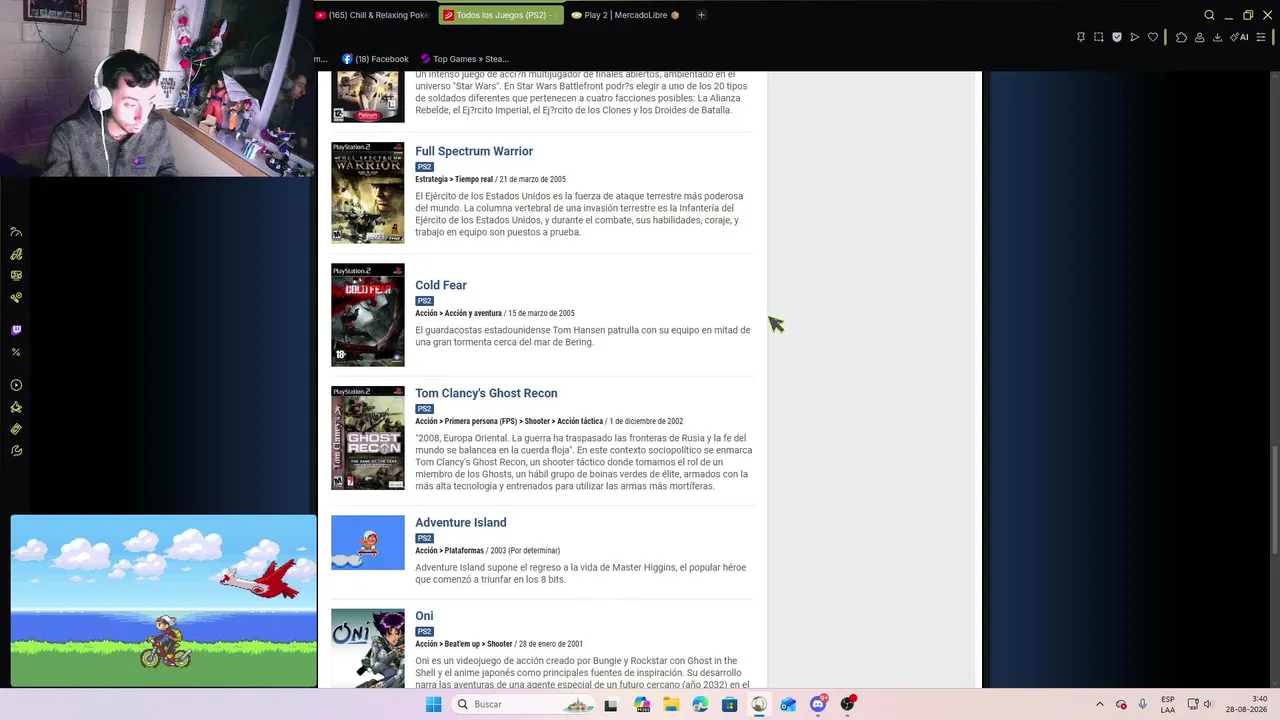Click the microphone icon in the system tray
This screenshot has width=1280, height=720.
[1143, 704]
